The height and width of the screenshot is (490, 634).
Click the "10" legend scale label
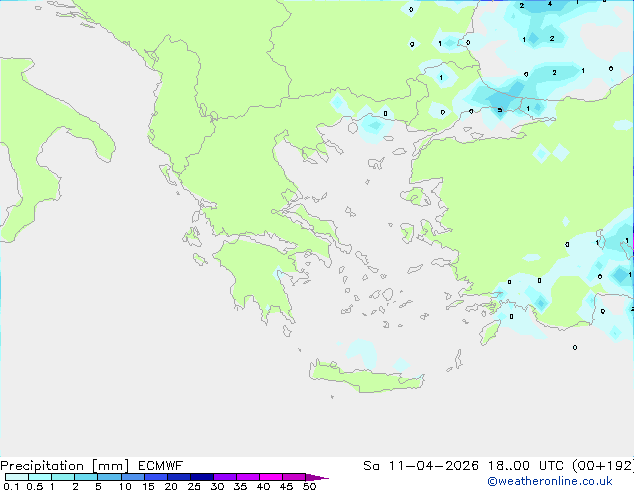(x=125, y=486)
